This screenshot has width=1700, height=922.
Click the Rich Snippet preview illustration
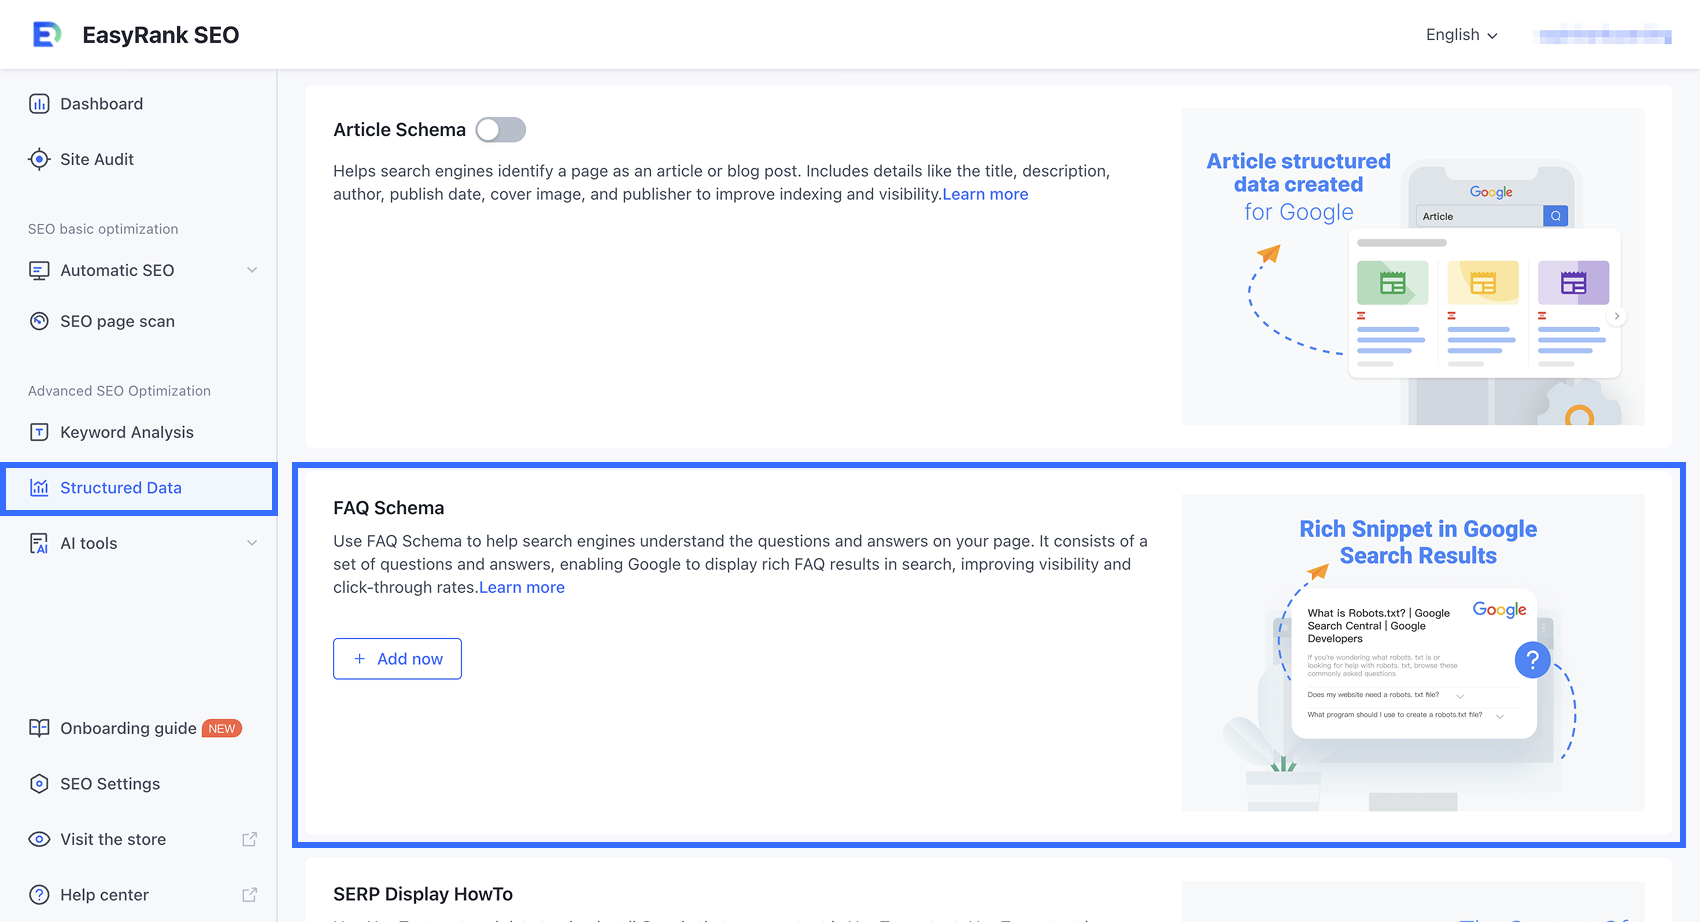(x=1412, y=652)
